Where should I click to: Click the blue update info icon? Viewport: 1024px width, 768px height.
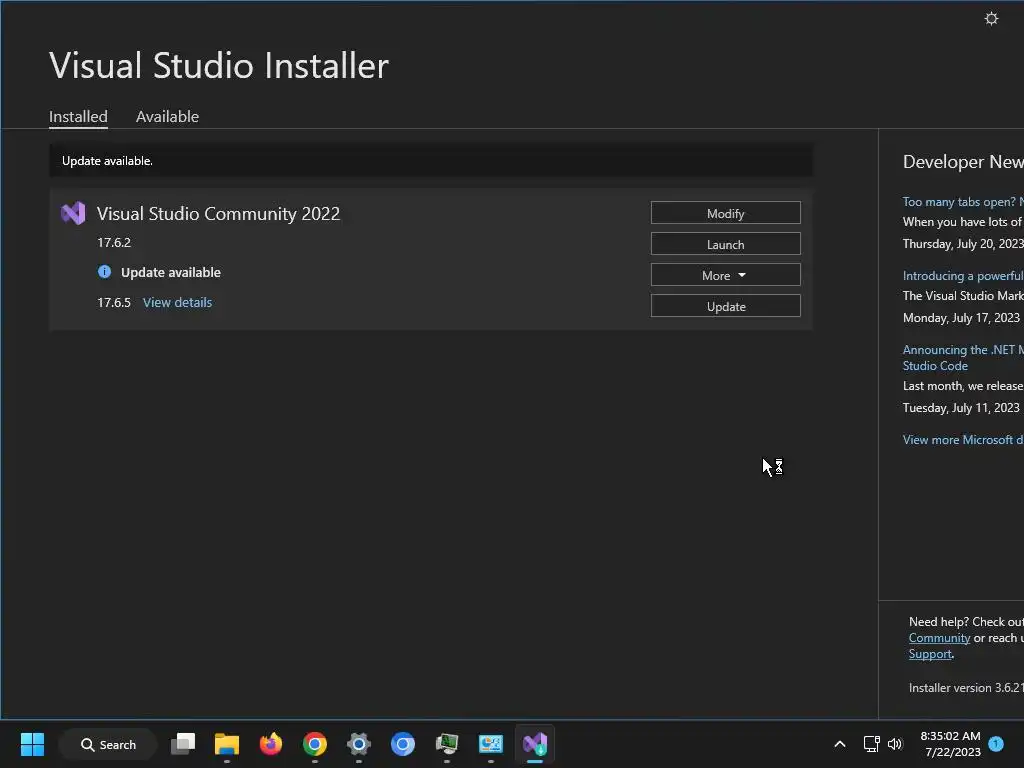pyautogui.click(x=104, y=272)
